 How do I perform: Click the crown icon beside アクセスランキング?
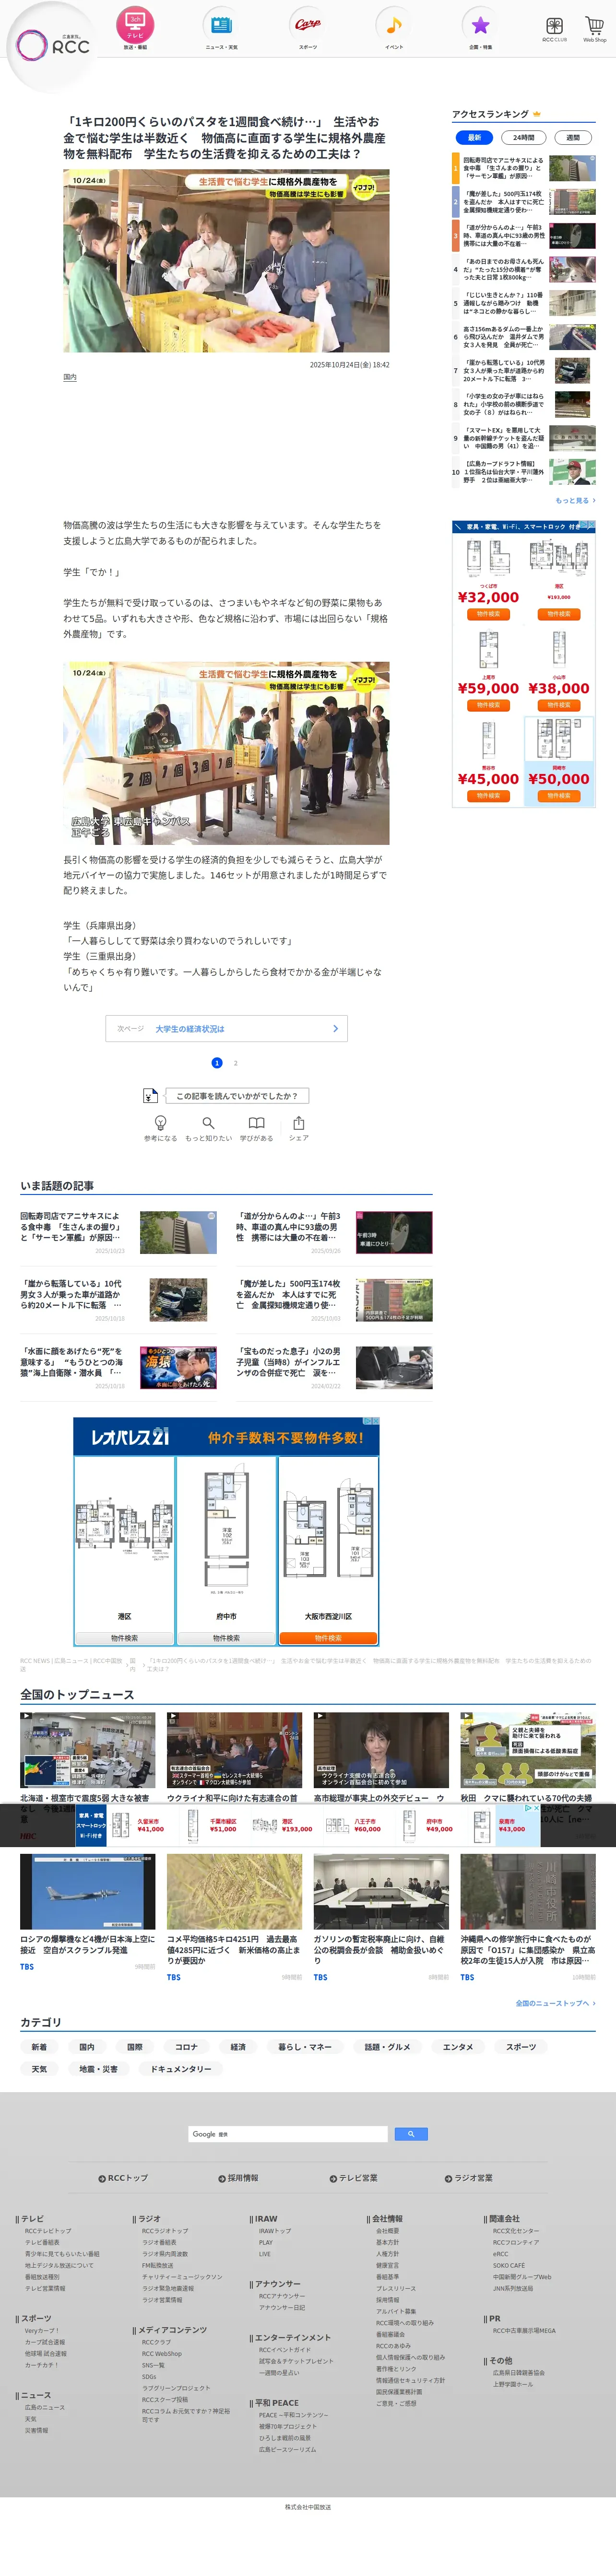(537, 114)
